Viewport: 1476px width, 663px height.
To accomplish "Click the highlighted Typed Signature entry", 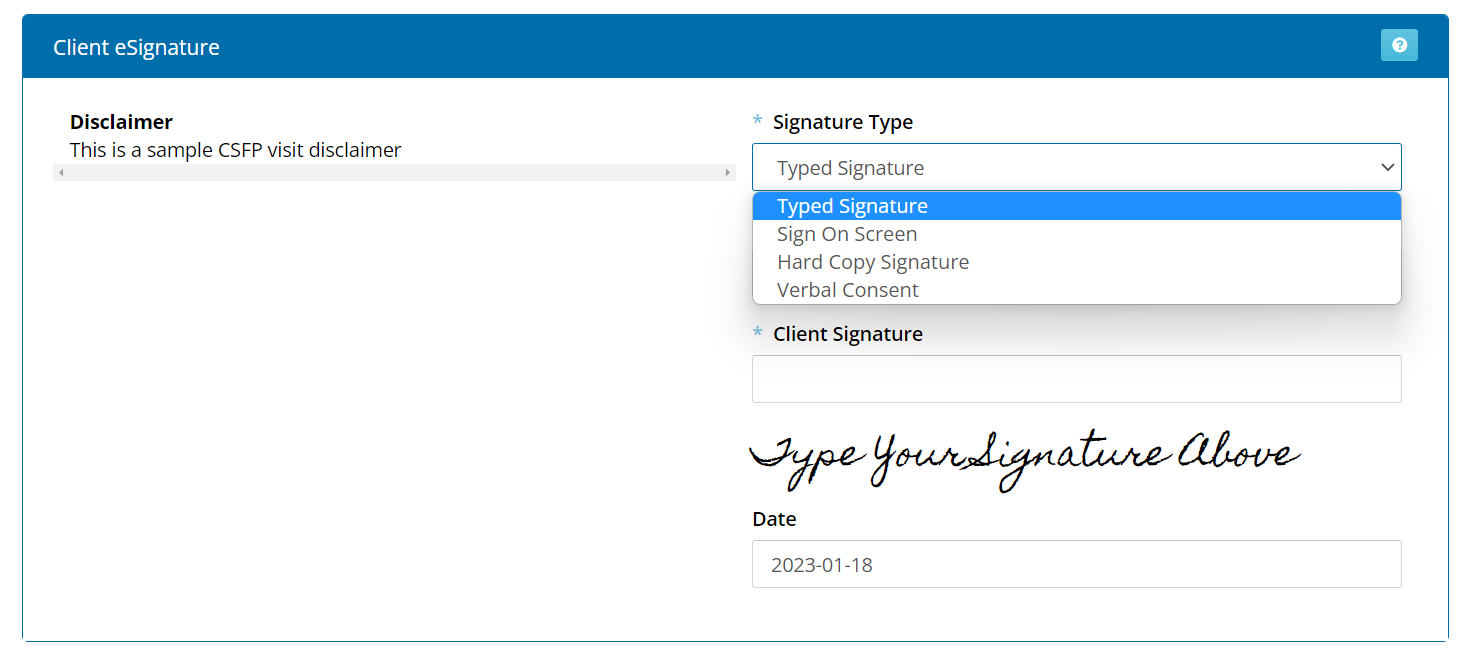I will pos(852,205).
